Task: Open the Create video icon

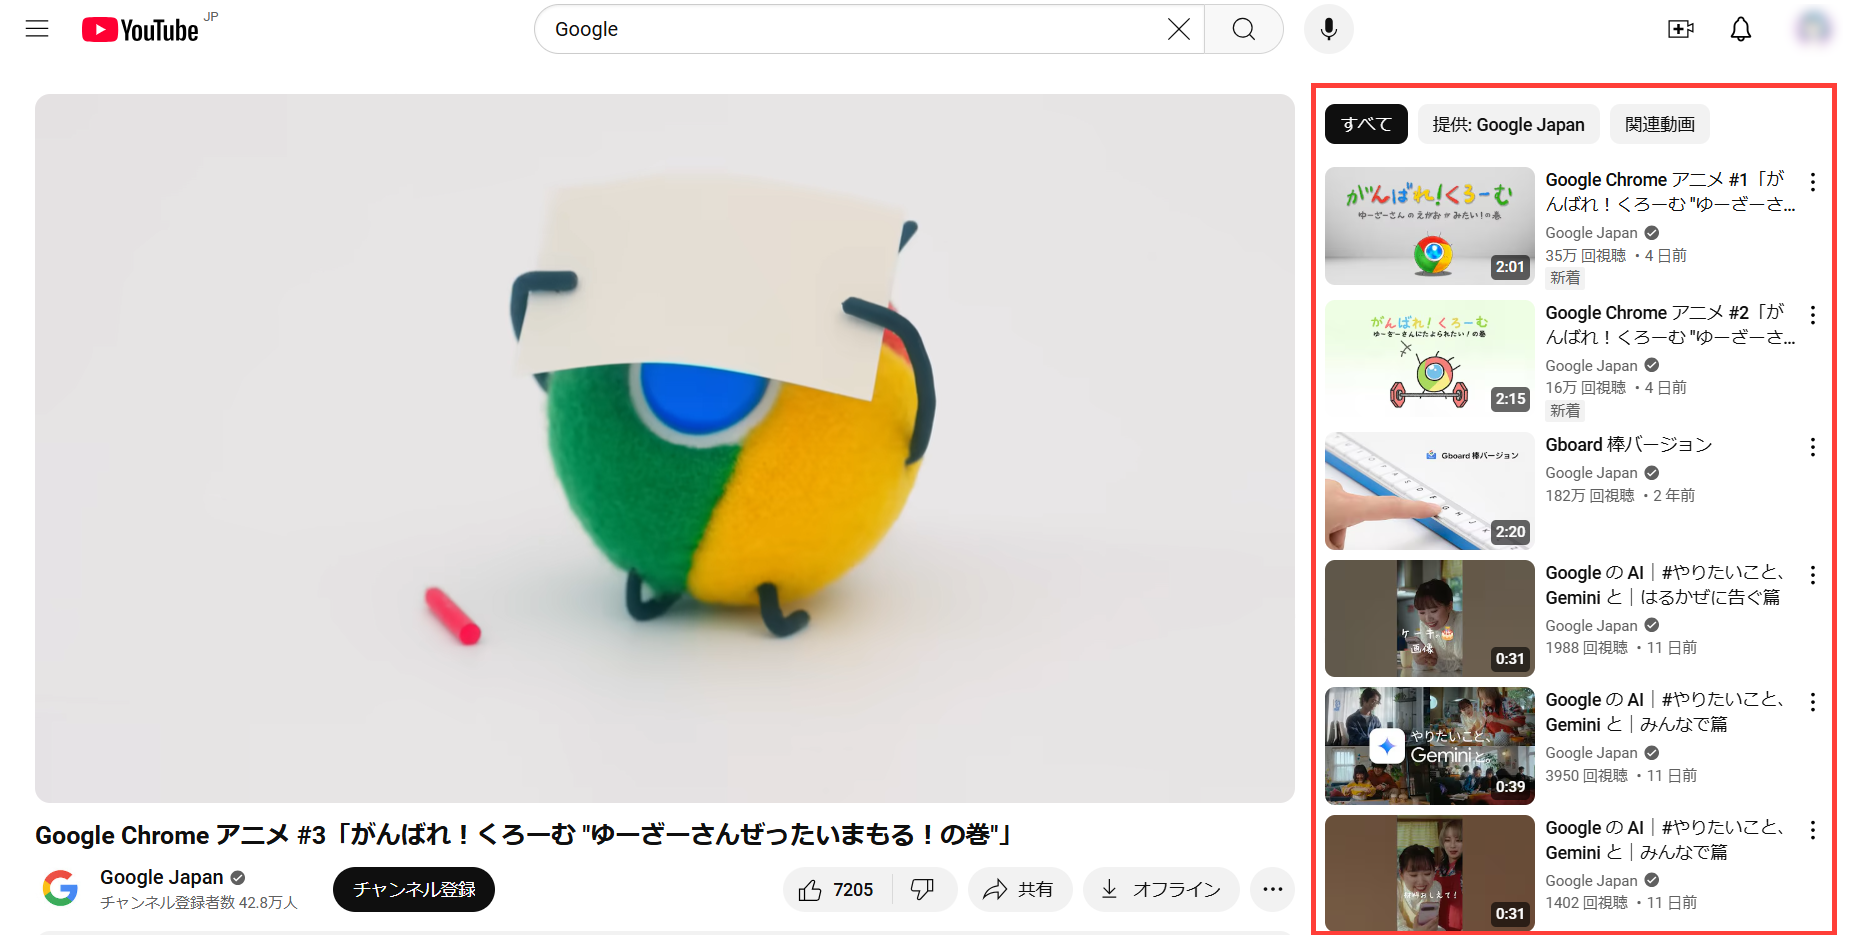Action: (1681, 29)
